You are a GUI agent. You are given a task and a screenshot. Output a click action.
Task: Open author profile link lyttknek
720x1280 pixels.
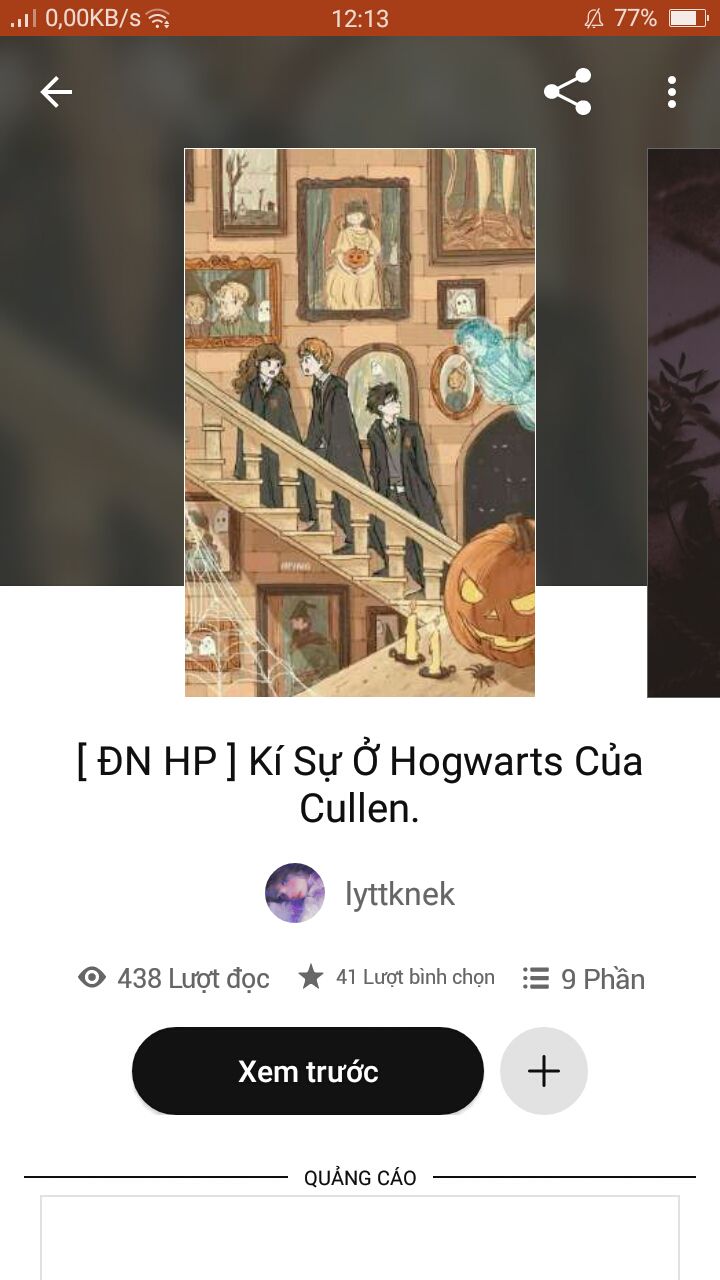[400, 894]
